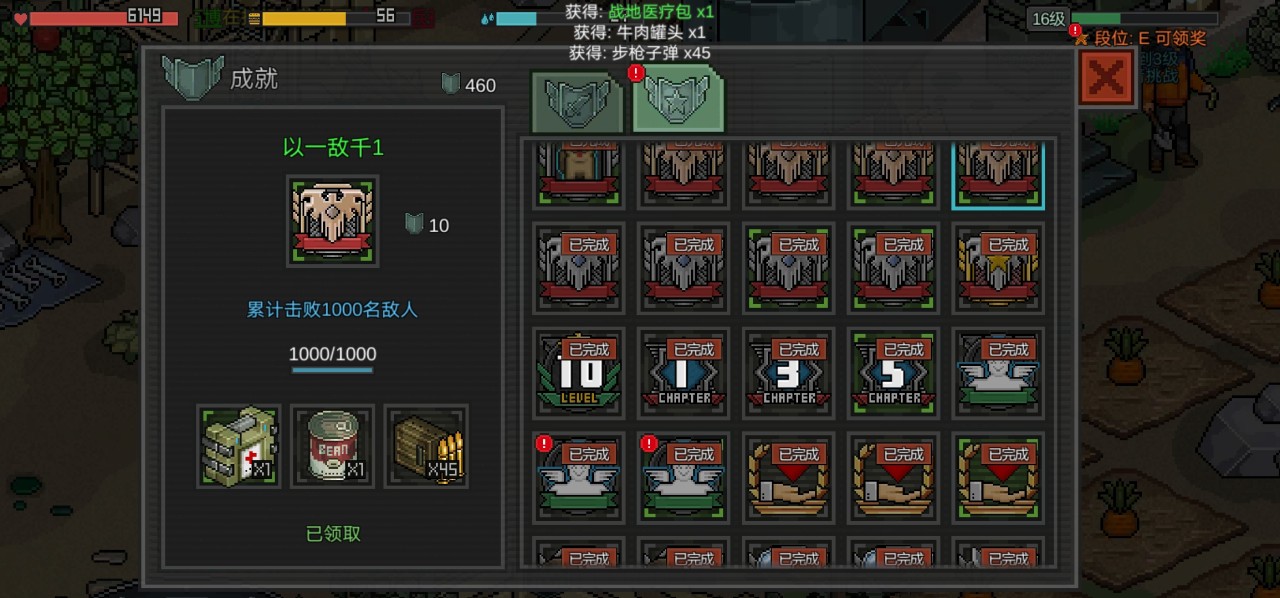
Task: Click the canned bean reward icon
Action: click(333, 446)
